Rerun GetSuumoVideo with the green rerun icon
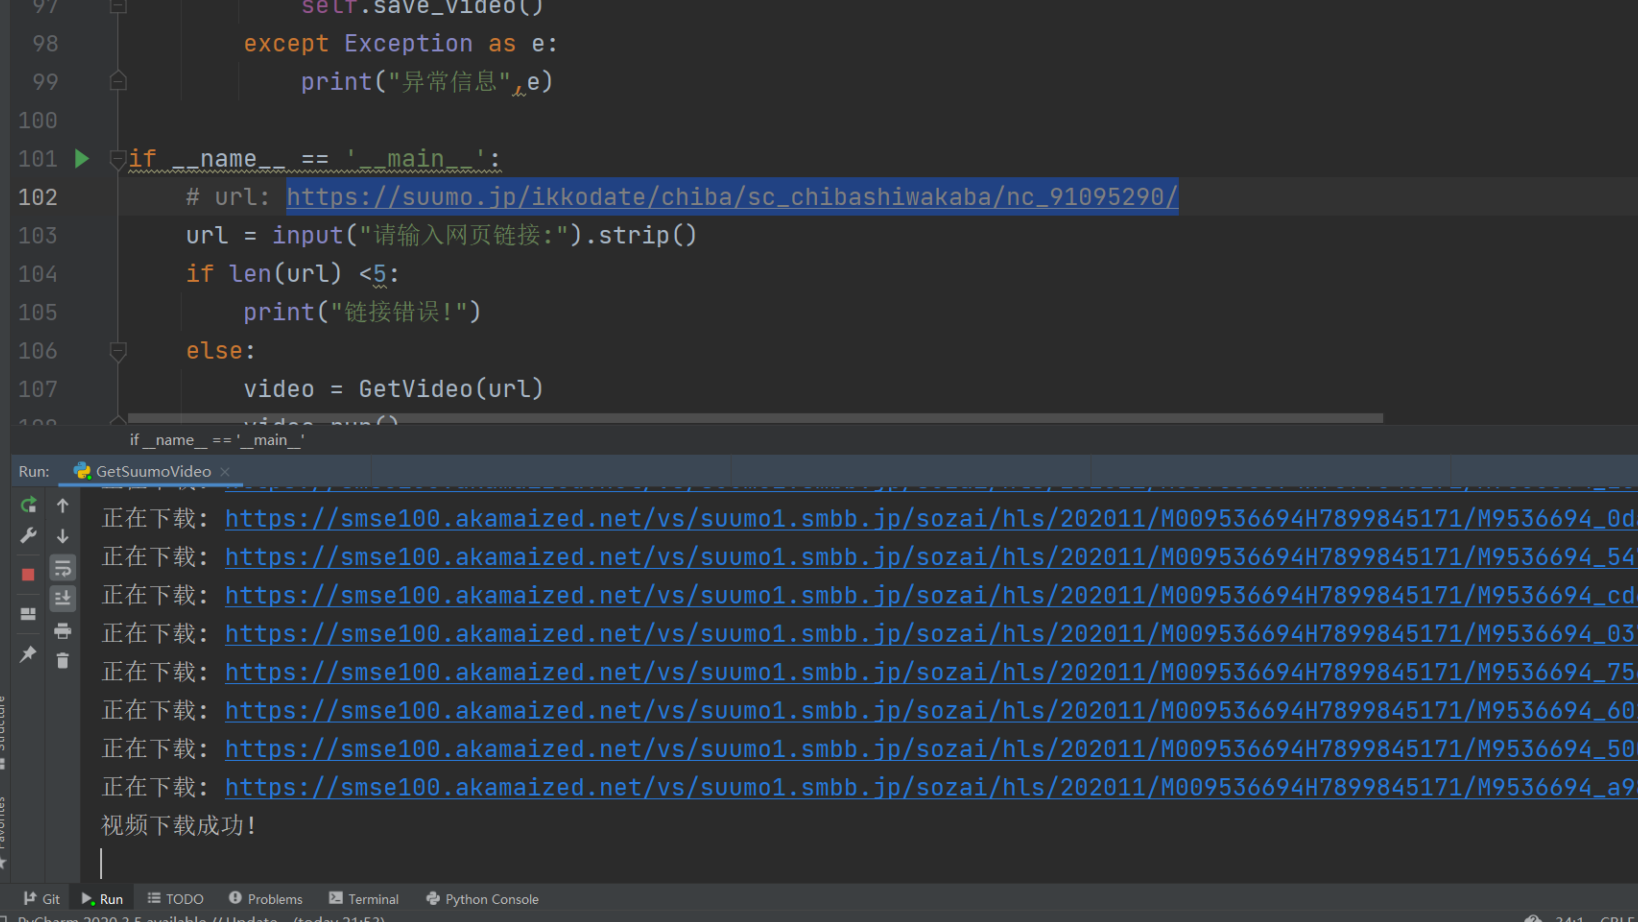 click(28, 505)
